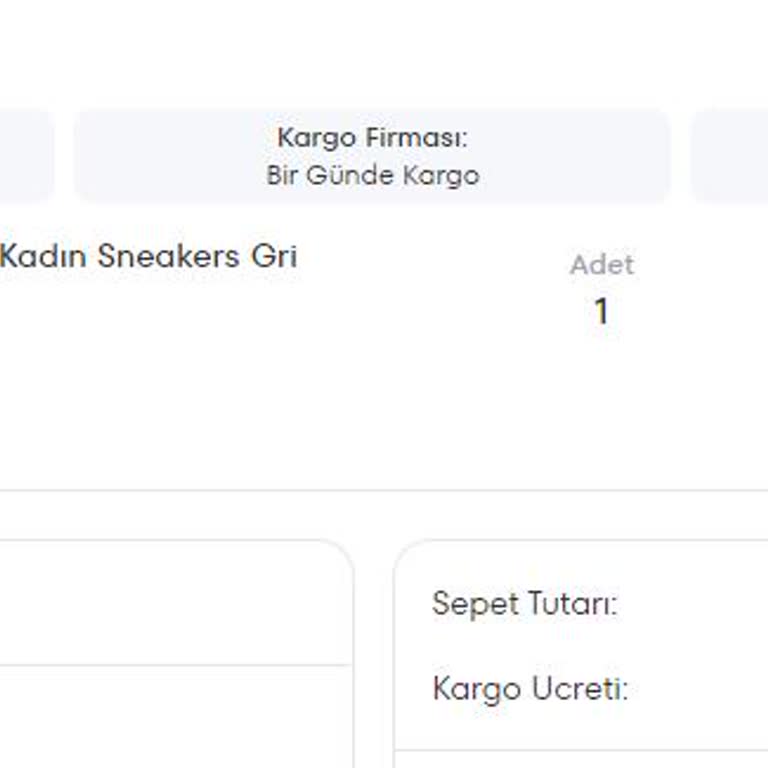The height and width of the screenshot is (768, 768).
Task: Select the "Bir Günde Kargo" carrier name
Action: point(372,176)
